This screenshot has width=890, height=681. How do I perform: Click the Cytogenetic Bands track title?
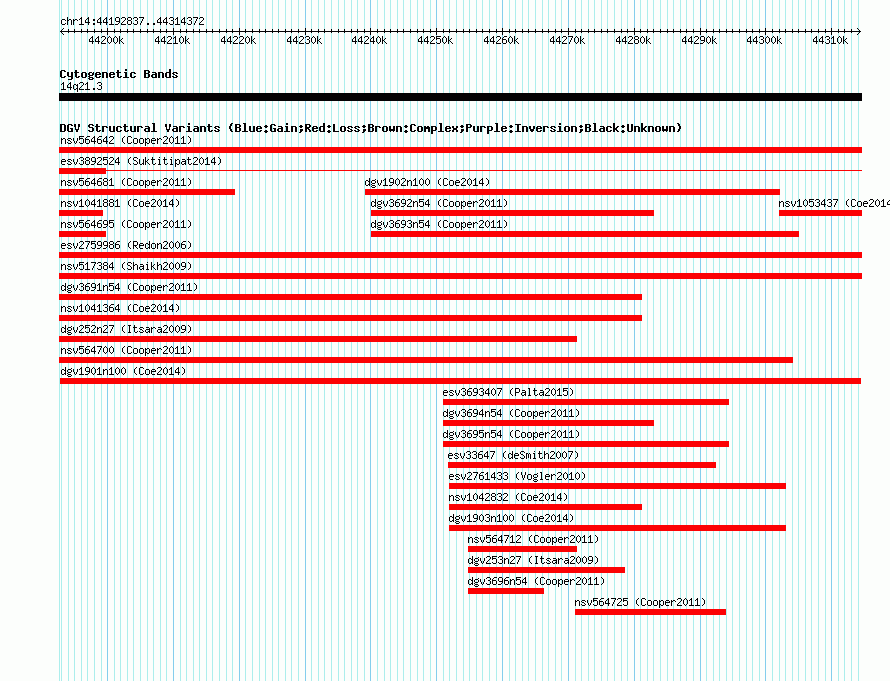tap(119, 74)
